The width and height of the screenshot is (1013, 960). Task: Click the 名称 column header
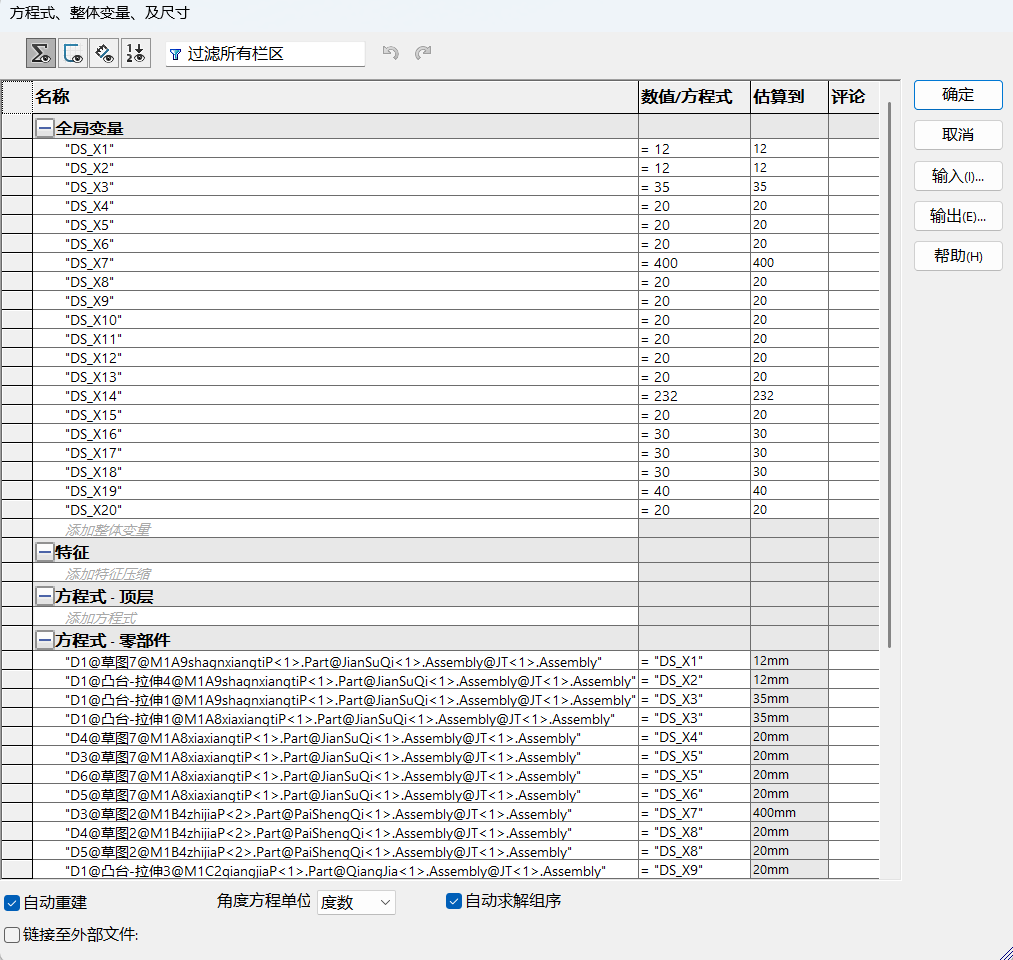tap(335, 97)
